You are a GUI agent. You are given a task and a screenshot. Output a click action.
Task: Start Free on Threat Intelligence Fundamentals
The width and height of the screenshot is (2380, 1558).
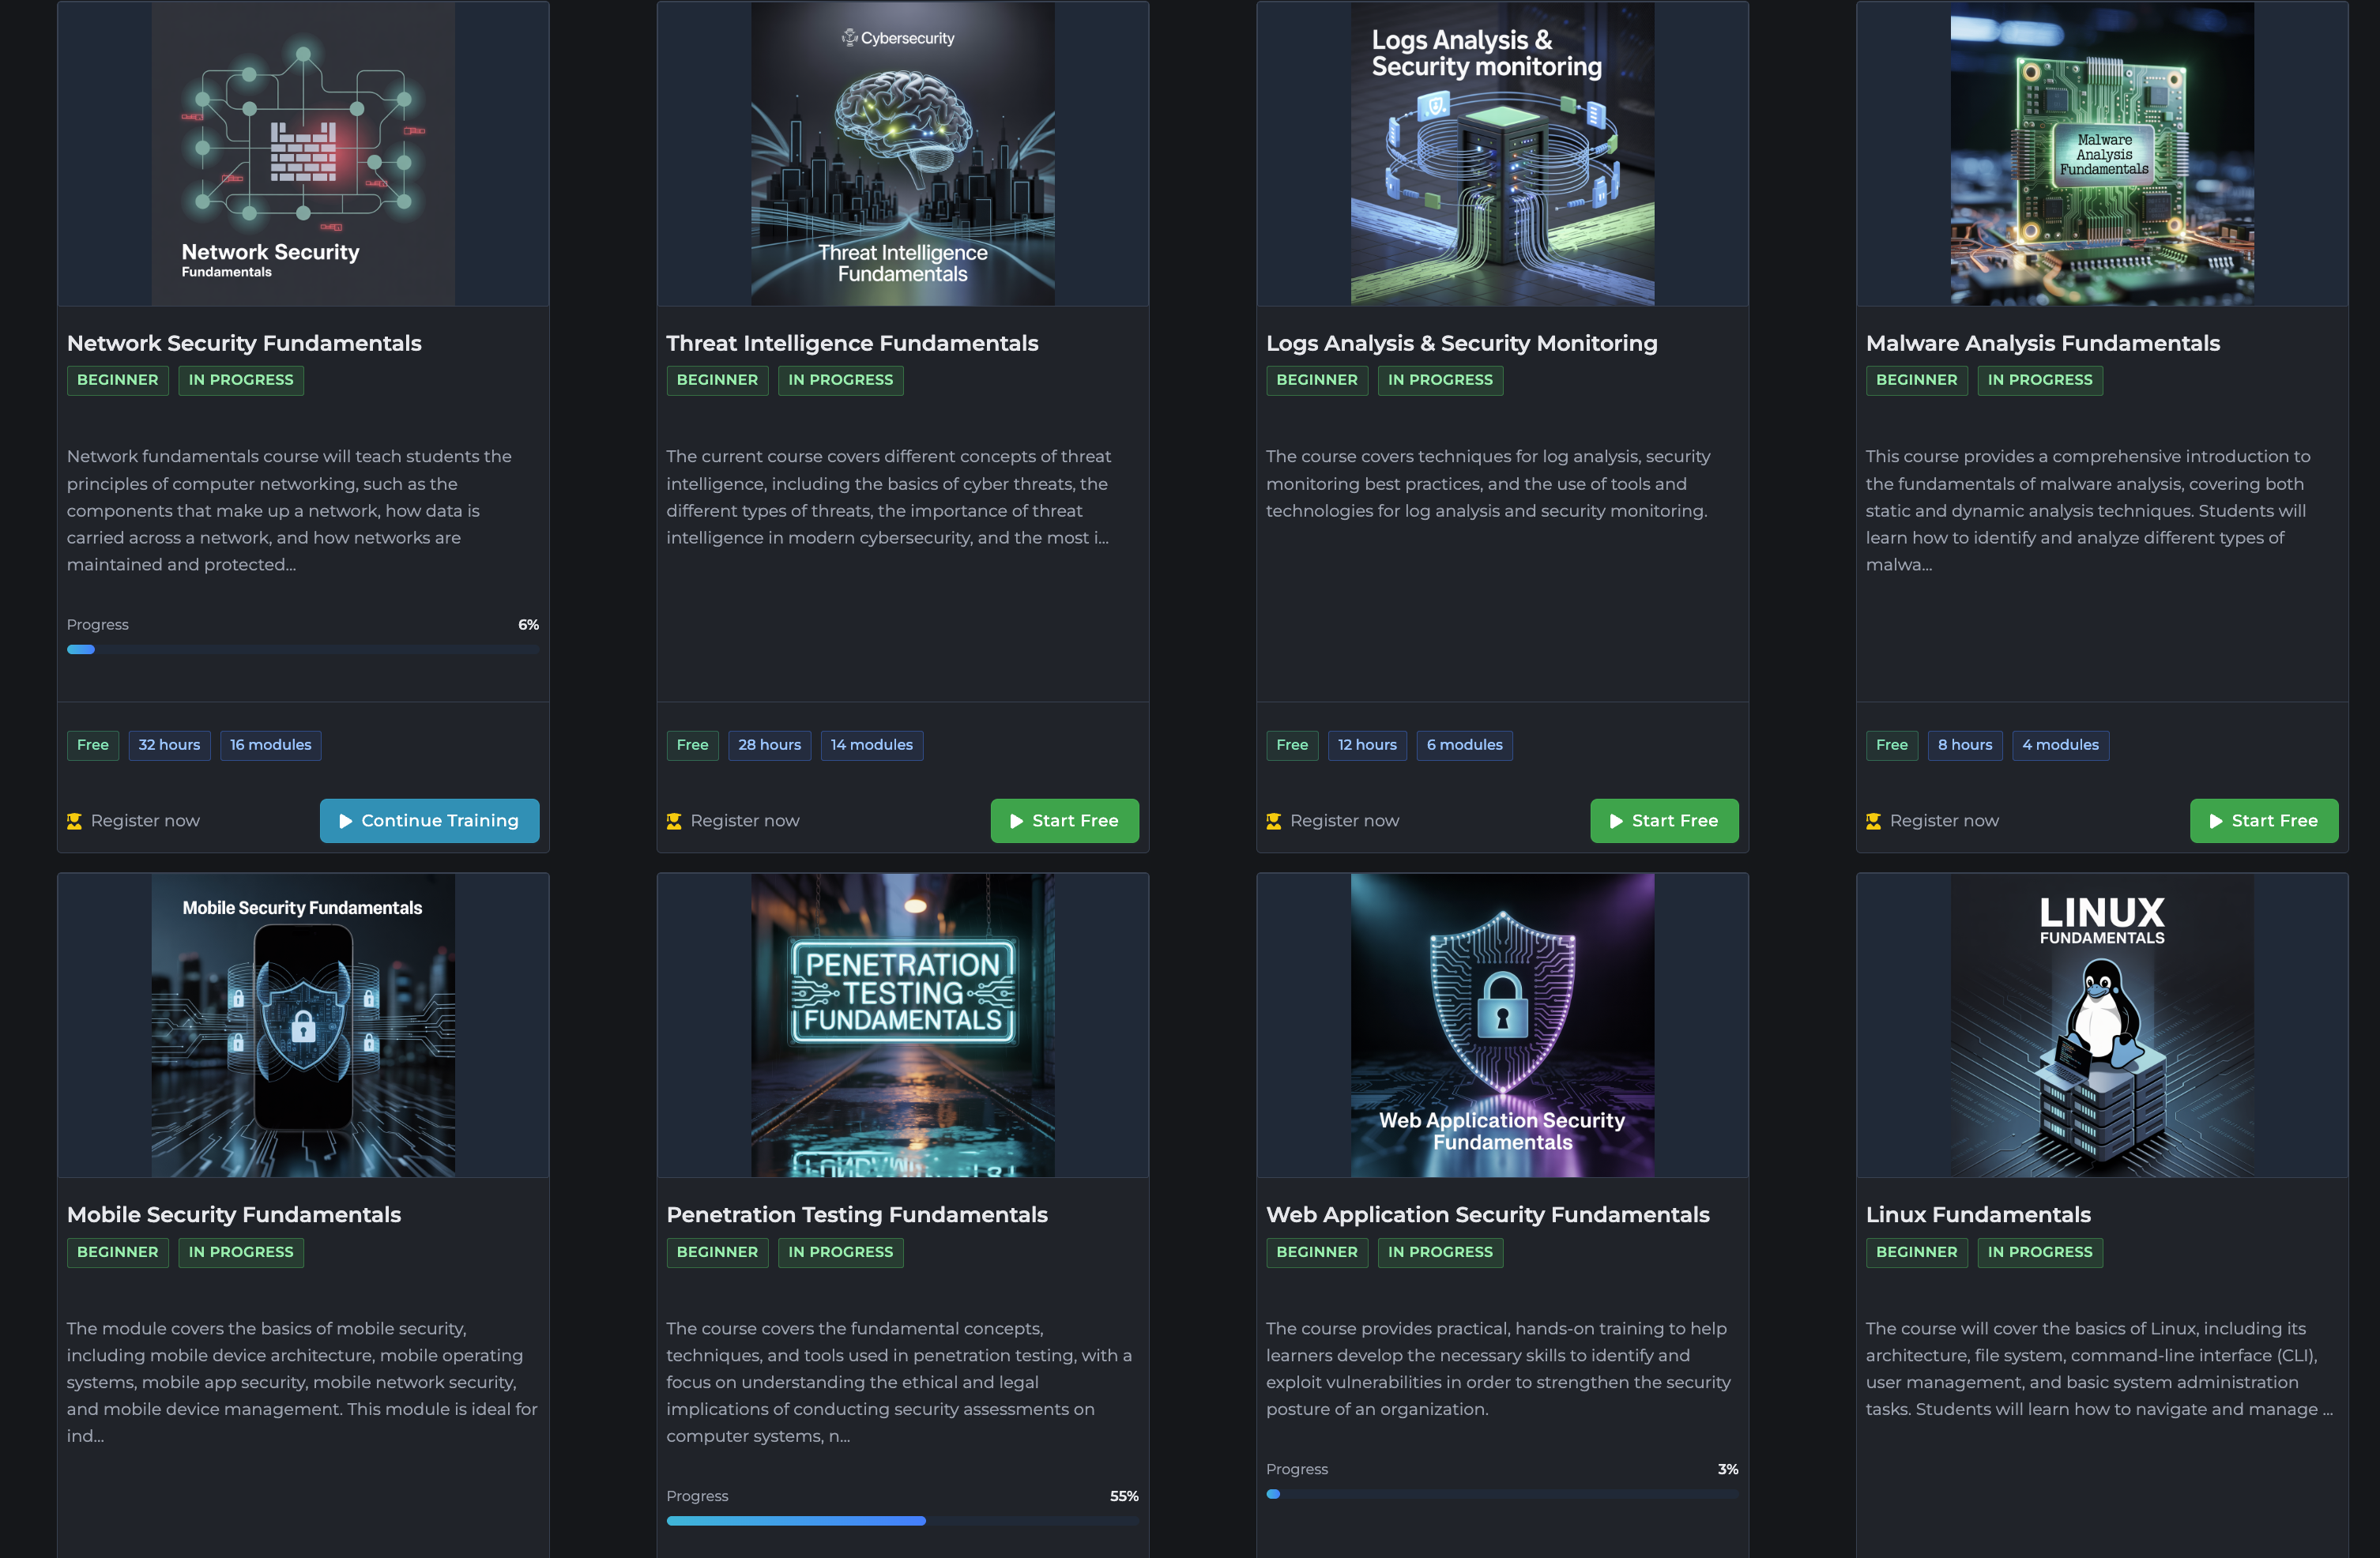pyautogui.click(x=1064, y=821)
